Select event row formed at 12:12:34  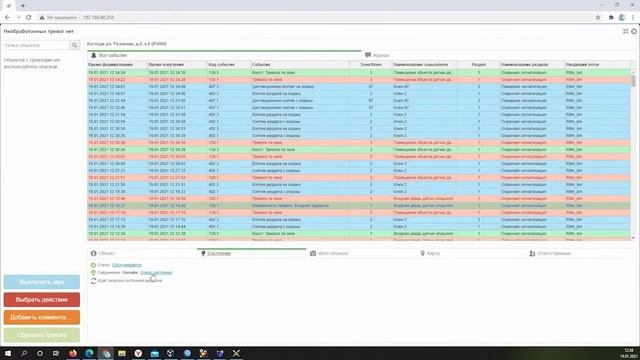(x=359, y=233)
